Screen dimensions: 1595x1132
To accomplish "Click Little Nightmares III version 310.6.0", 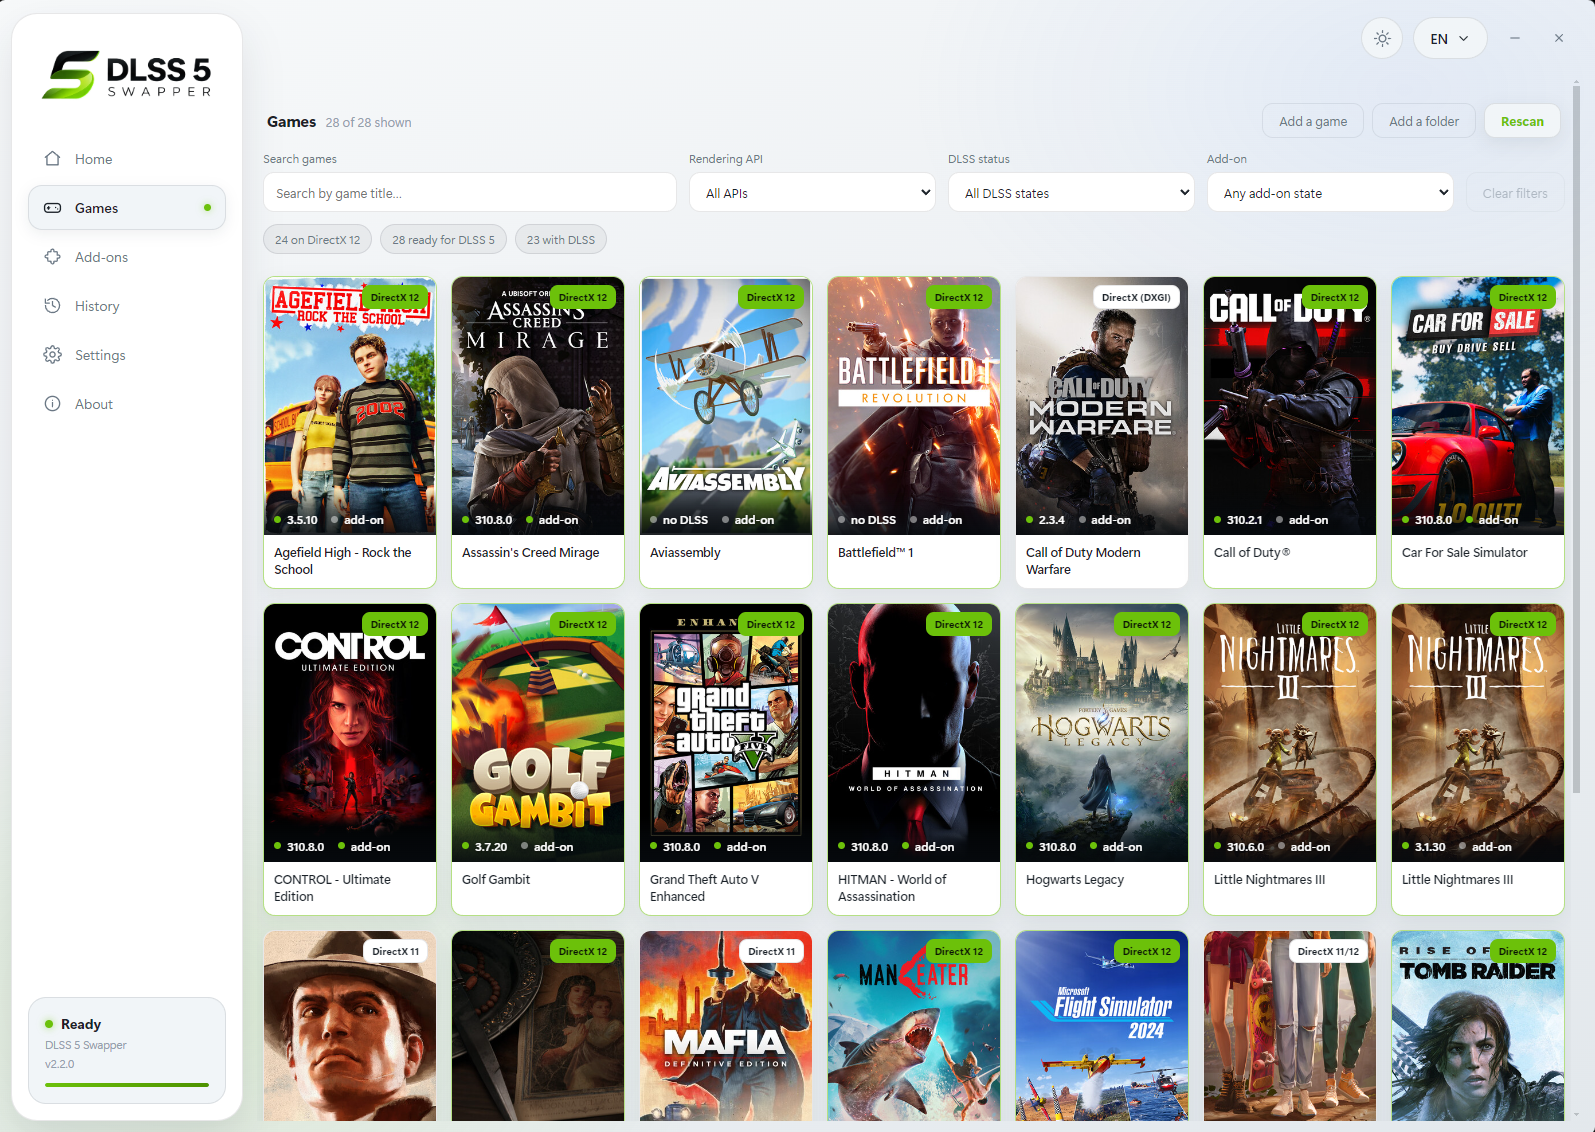I will coord(1245,847).
